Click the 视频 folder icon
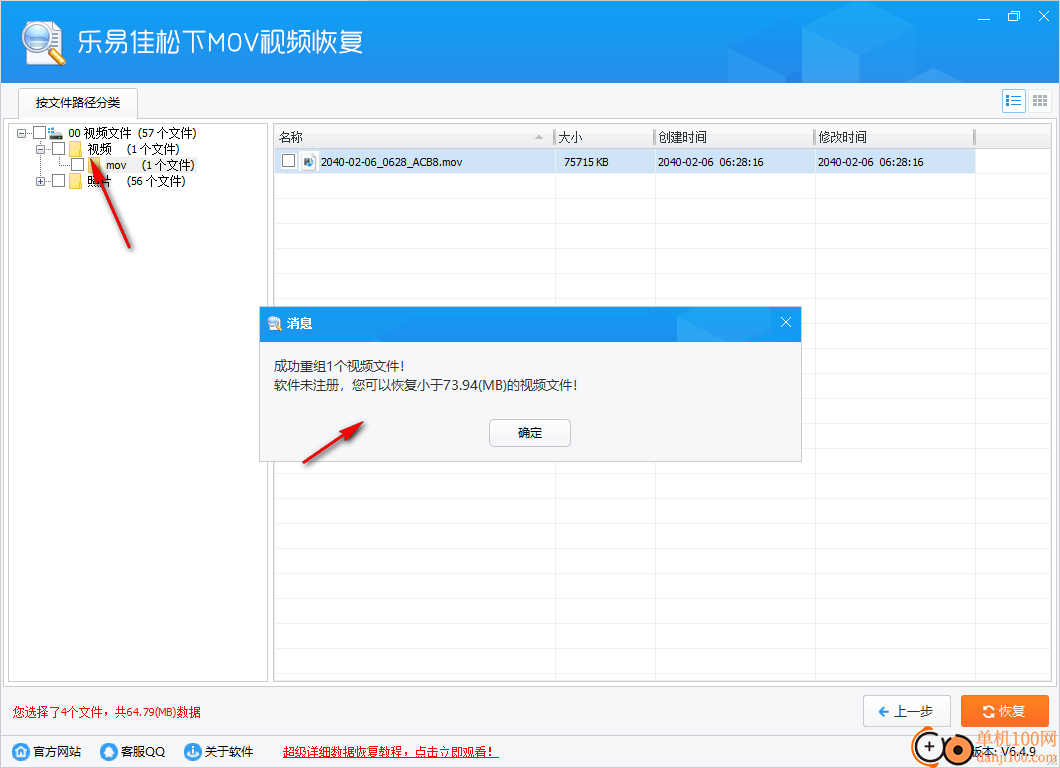Screen dimensions: 1060x768 pos(75,149)
